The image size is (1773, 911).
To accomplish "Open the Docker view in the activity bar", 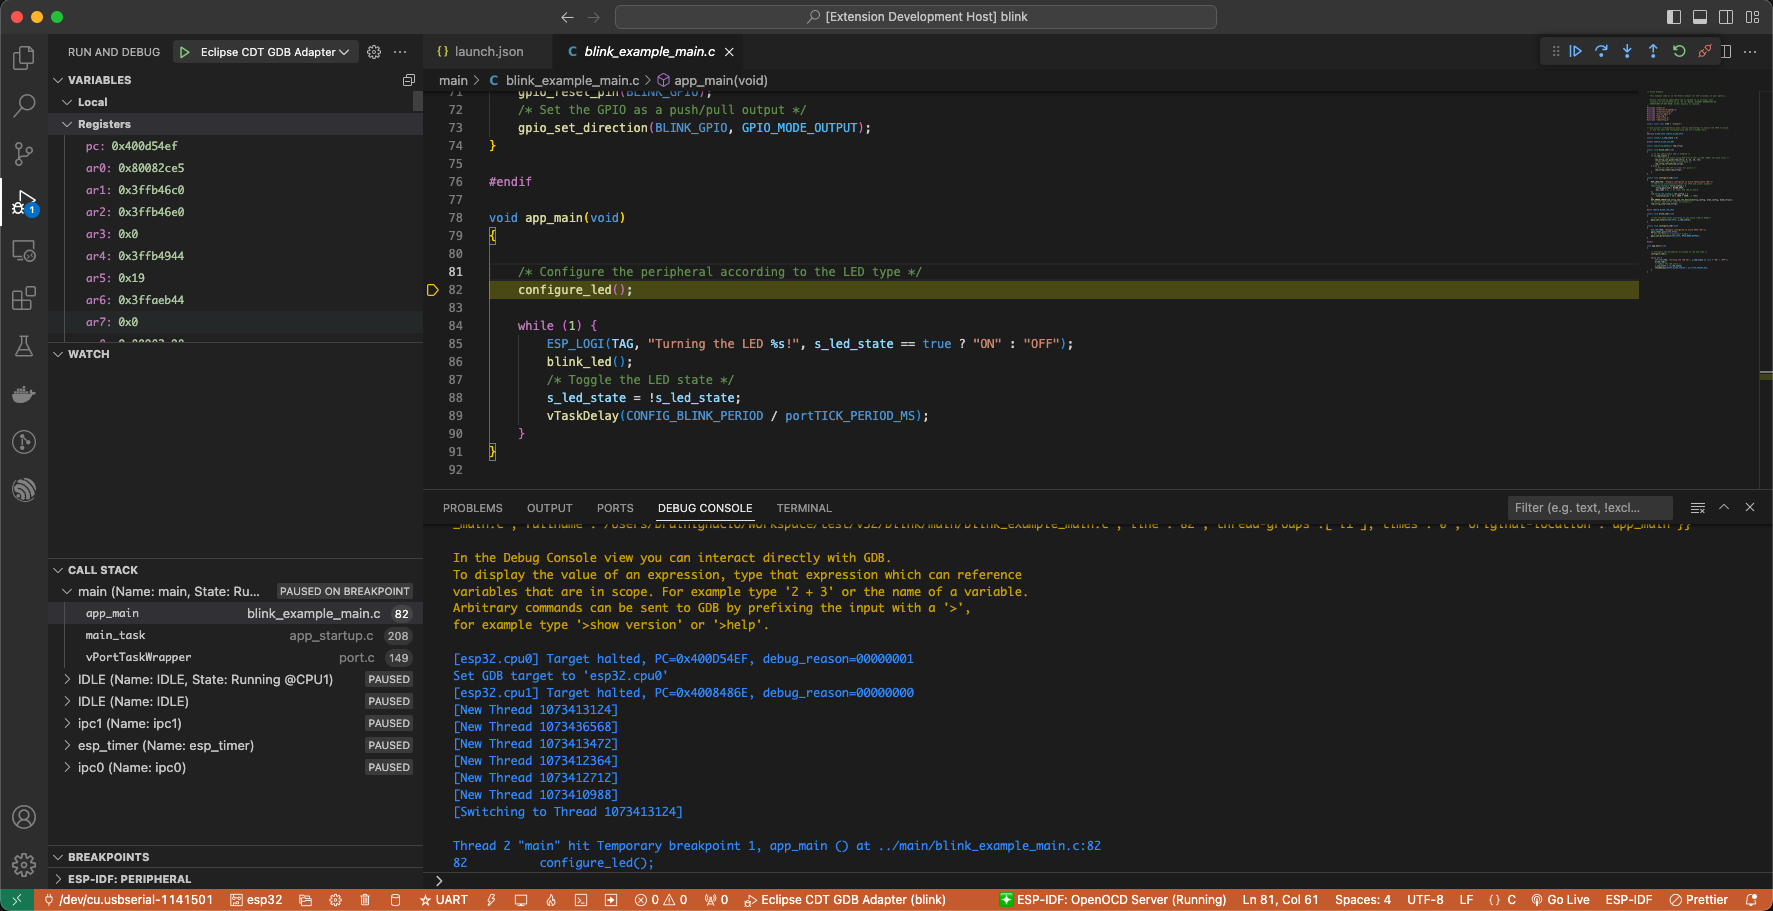I will 24,394.
